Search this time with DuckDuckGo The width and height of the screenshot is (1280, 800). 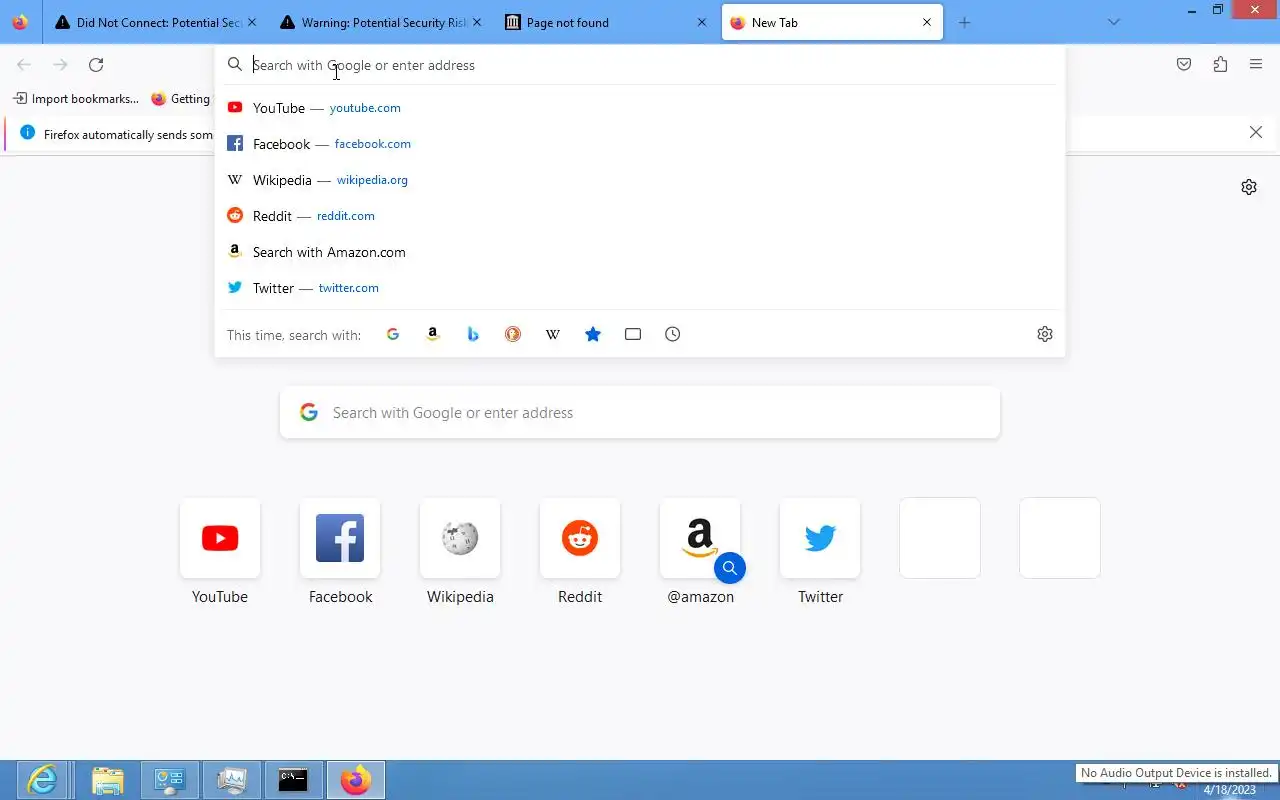pyautogui.click(x=513, y=334)
